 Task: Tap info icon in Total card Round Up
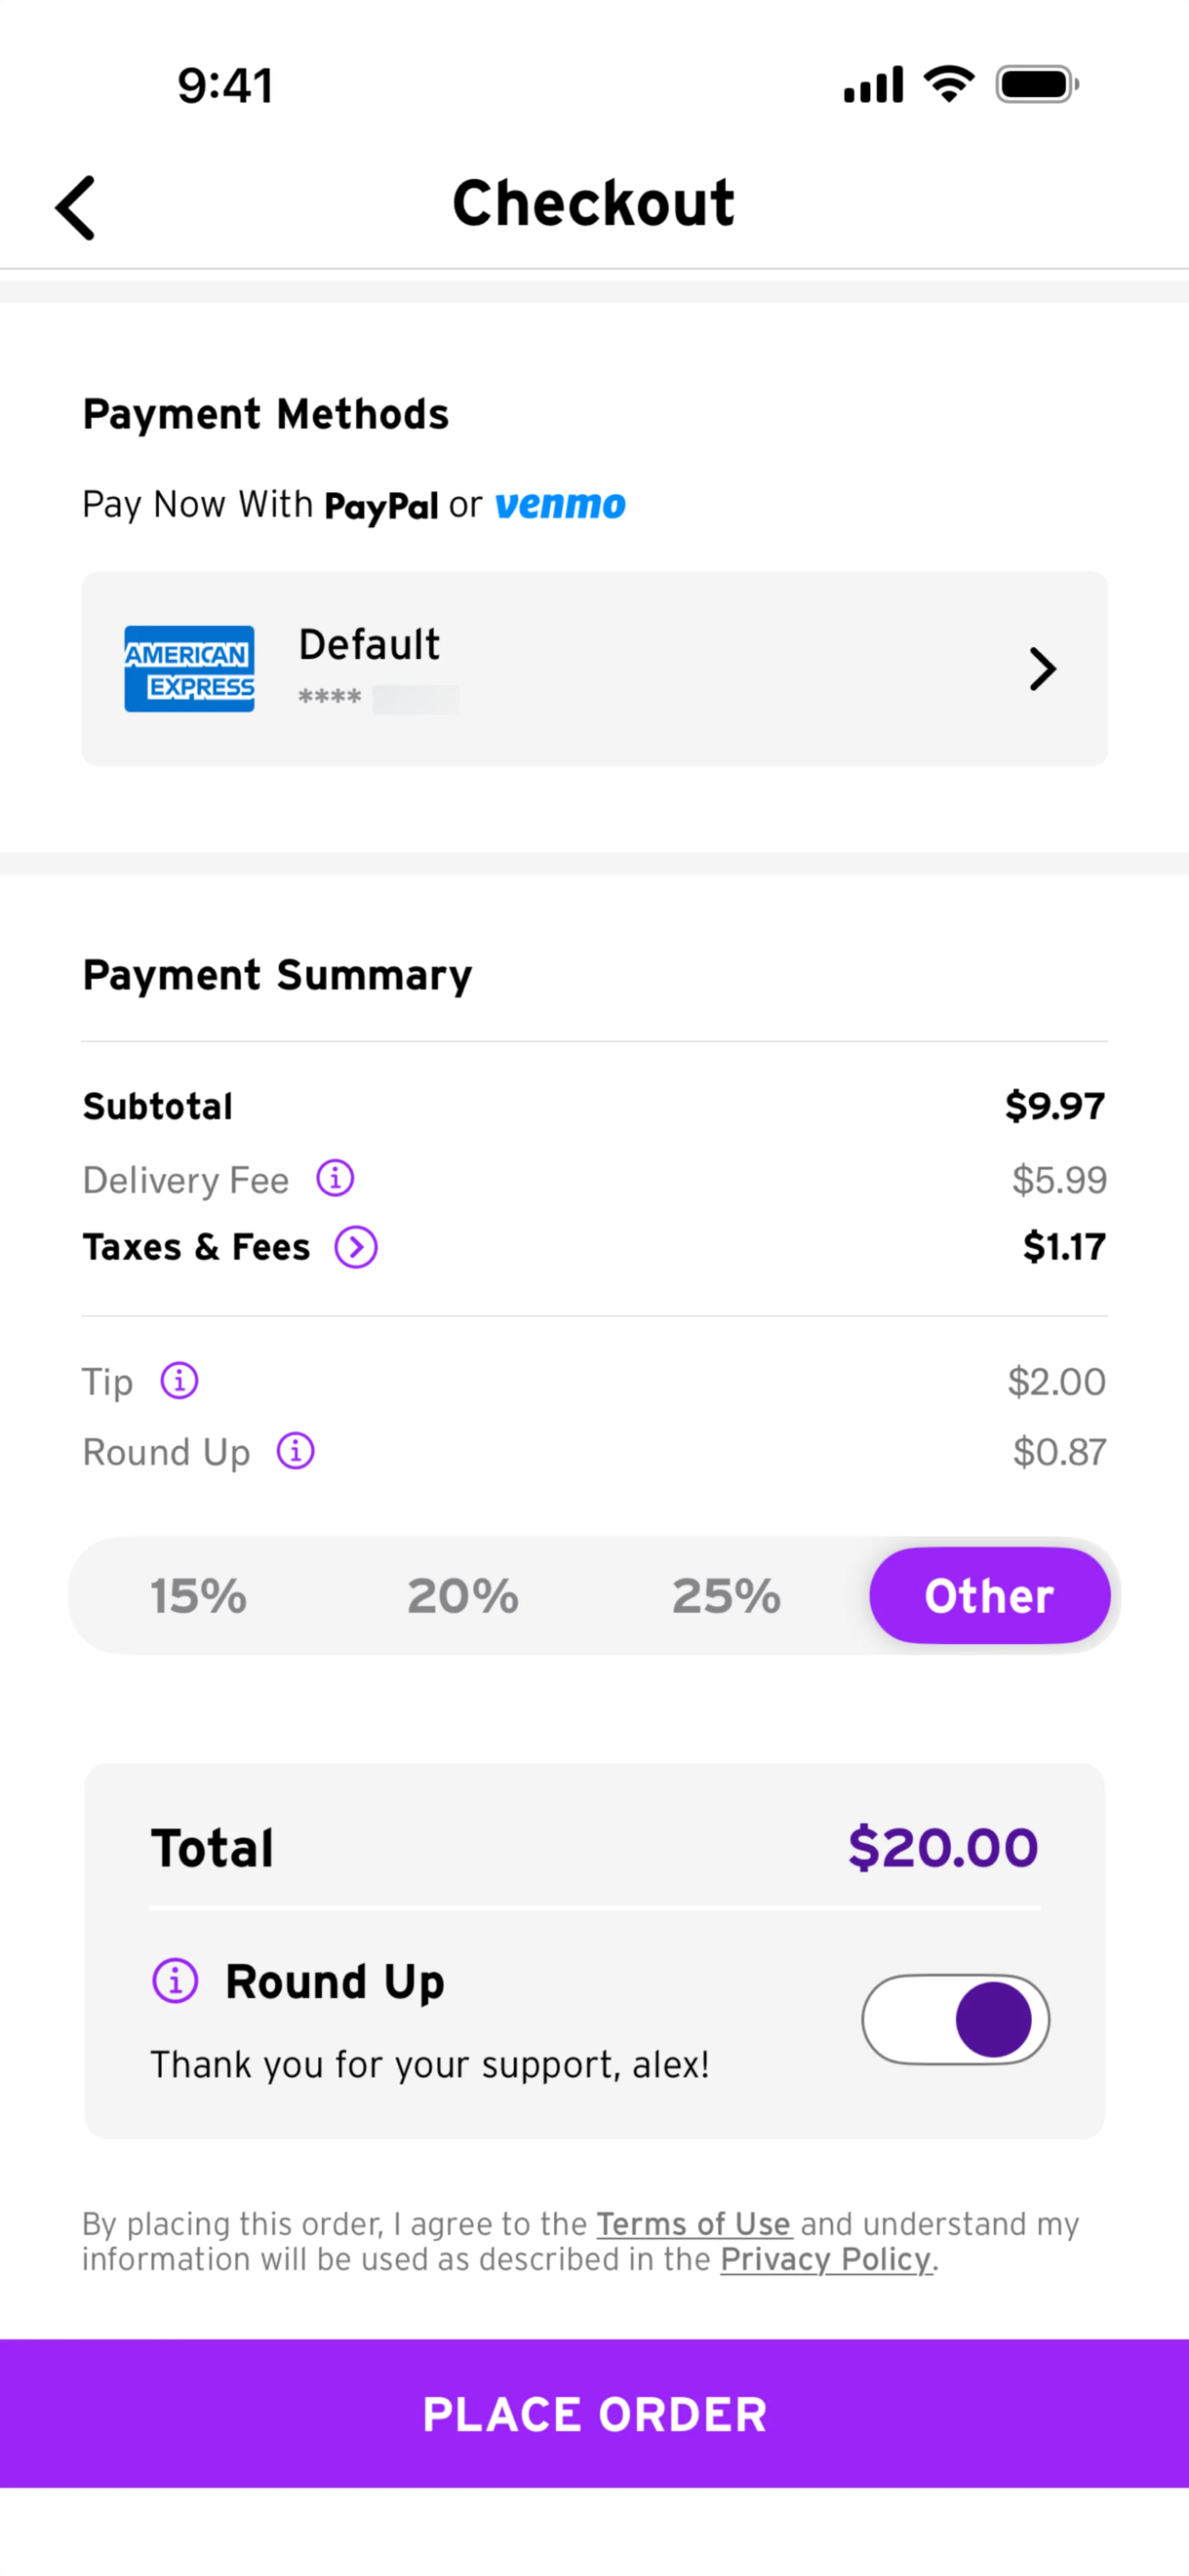pyautogui.click(x=175, y=1980)
